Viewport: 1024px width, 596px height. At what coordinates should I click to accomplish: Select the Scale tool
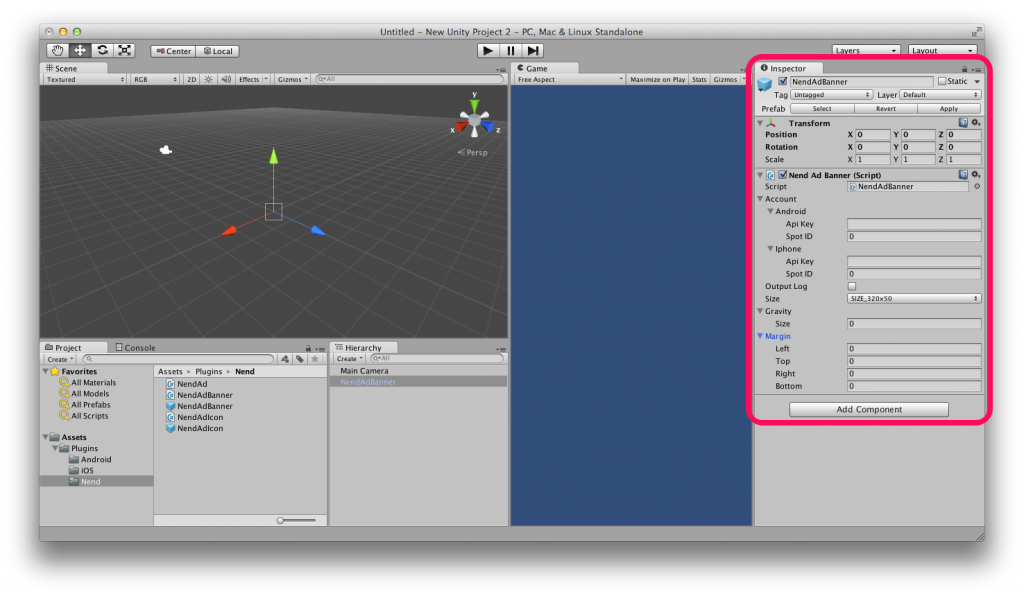124,50
